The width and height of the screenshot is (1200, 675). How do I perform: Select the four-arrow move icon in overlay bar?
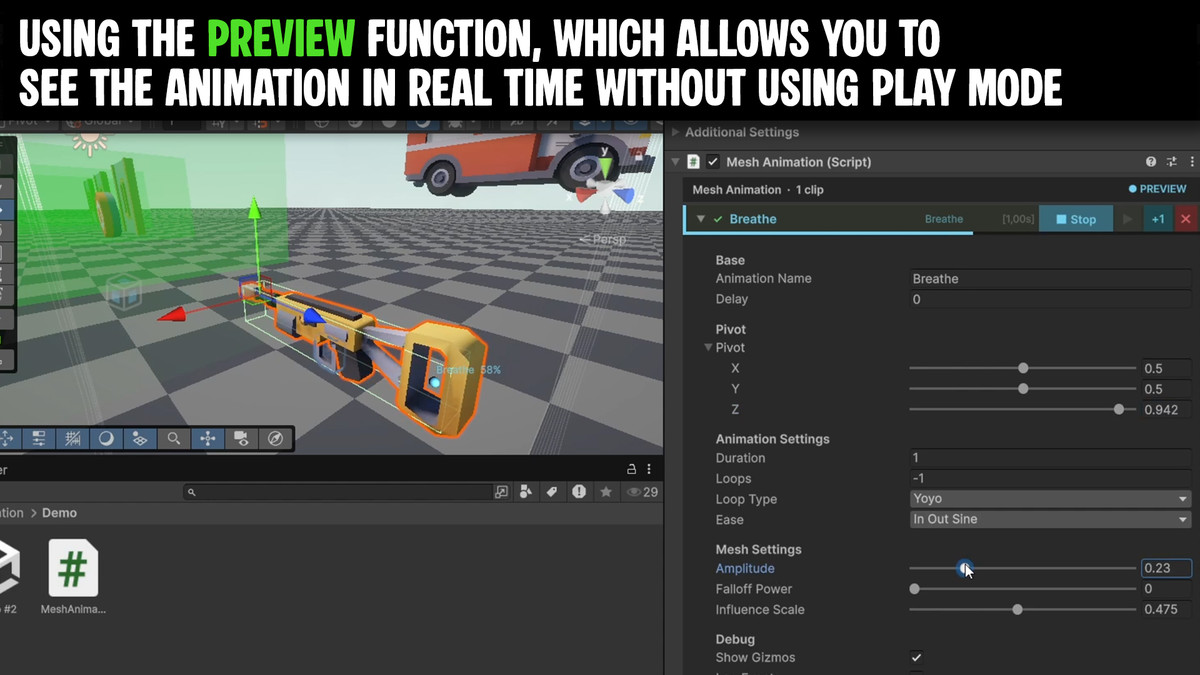[207, 438]
